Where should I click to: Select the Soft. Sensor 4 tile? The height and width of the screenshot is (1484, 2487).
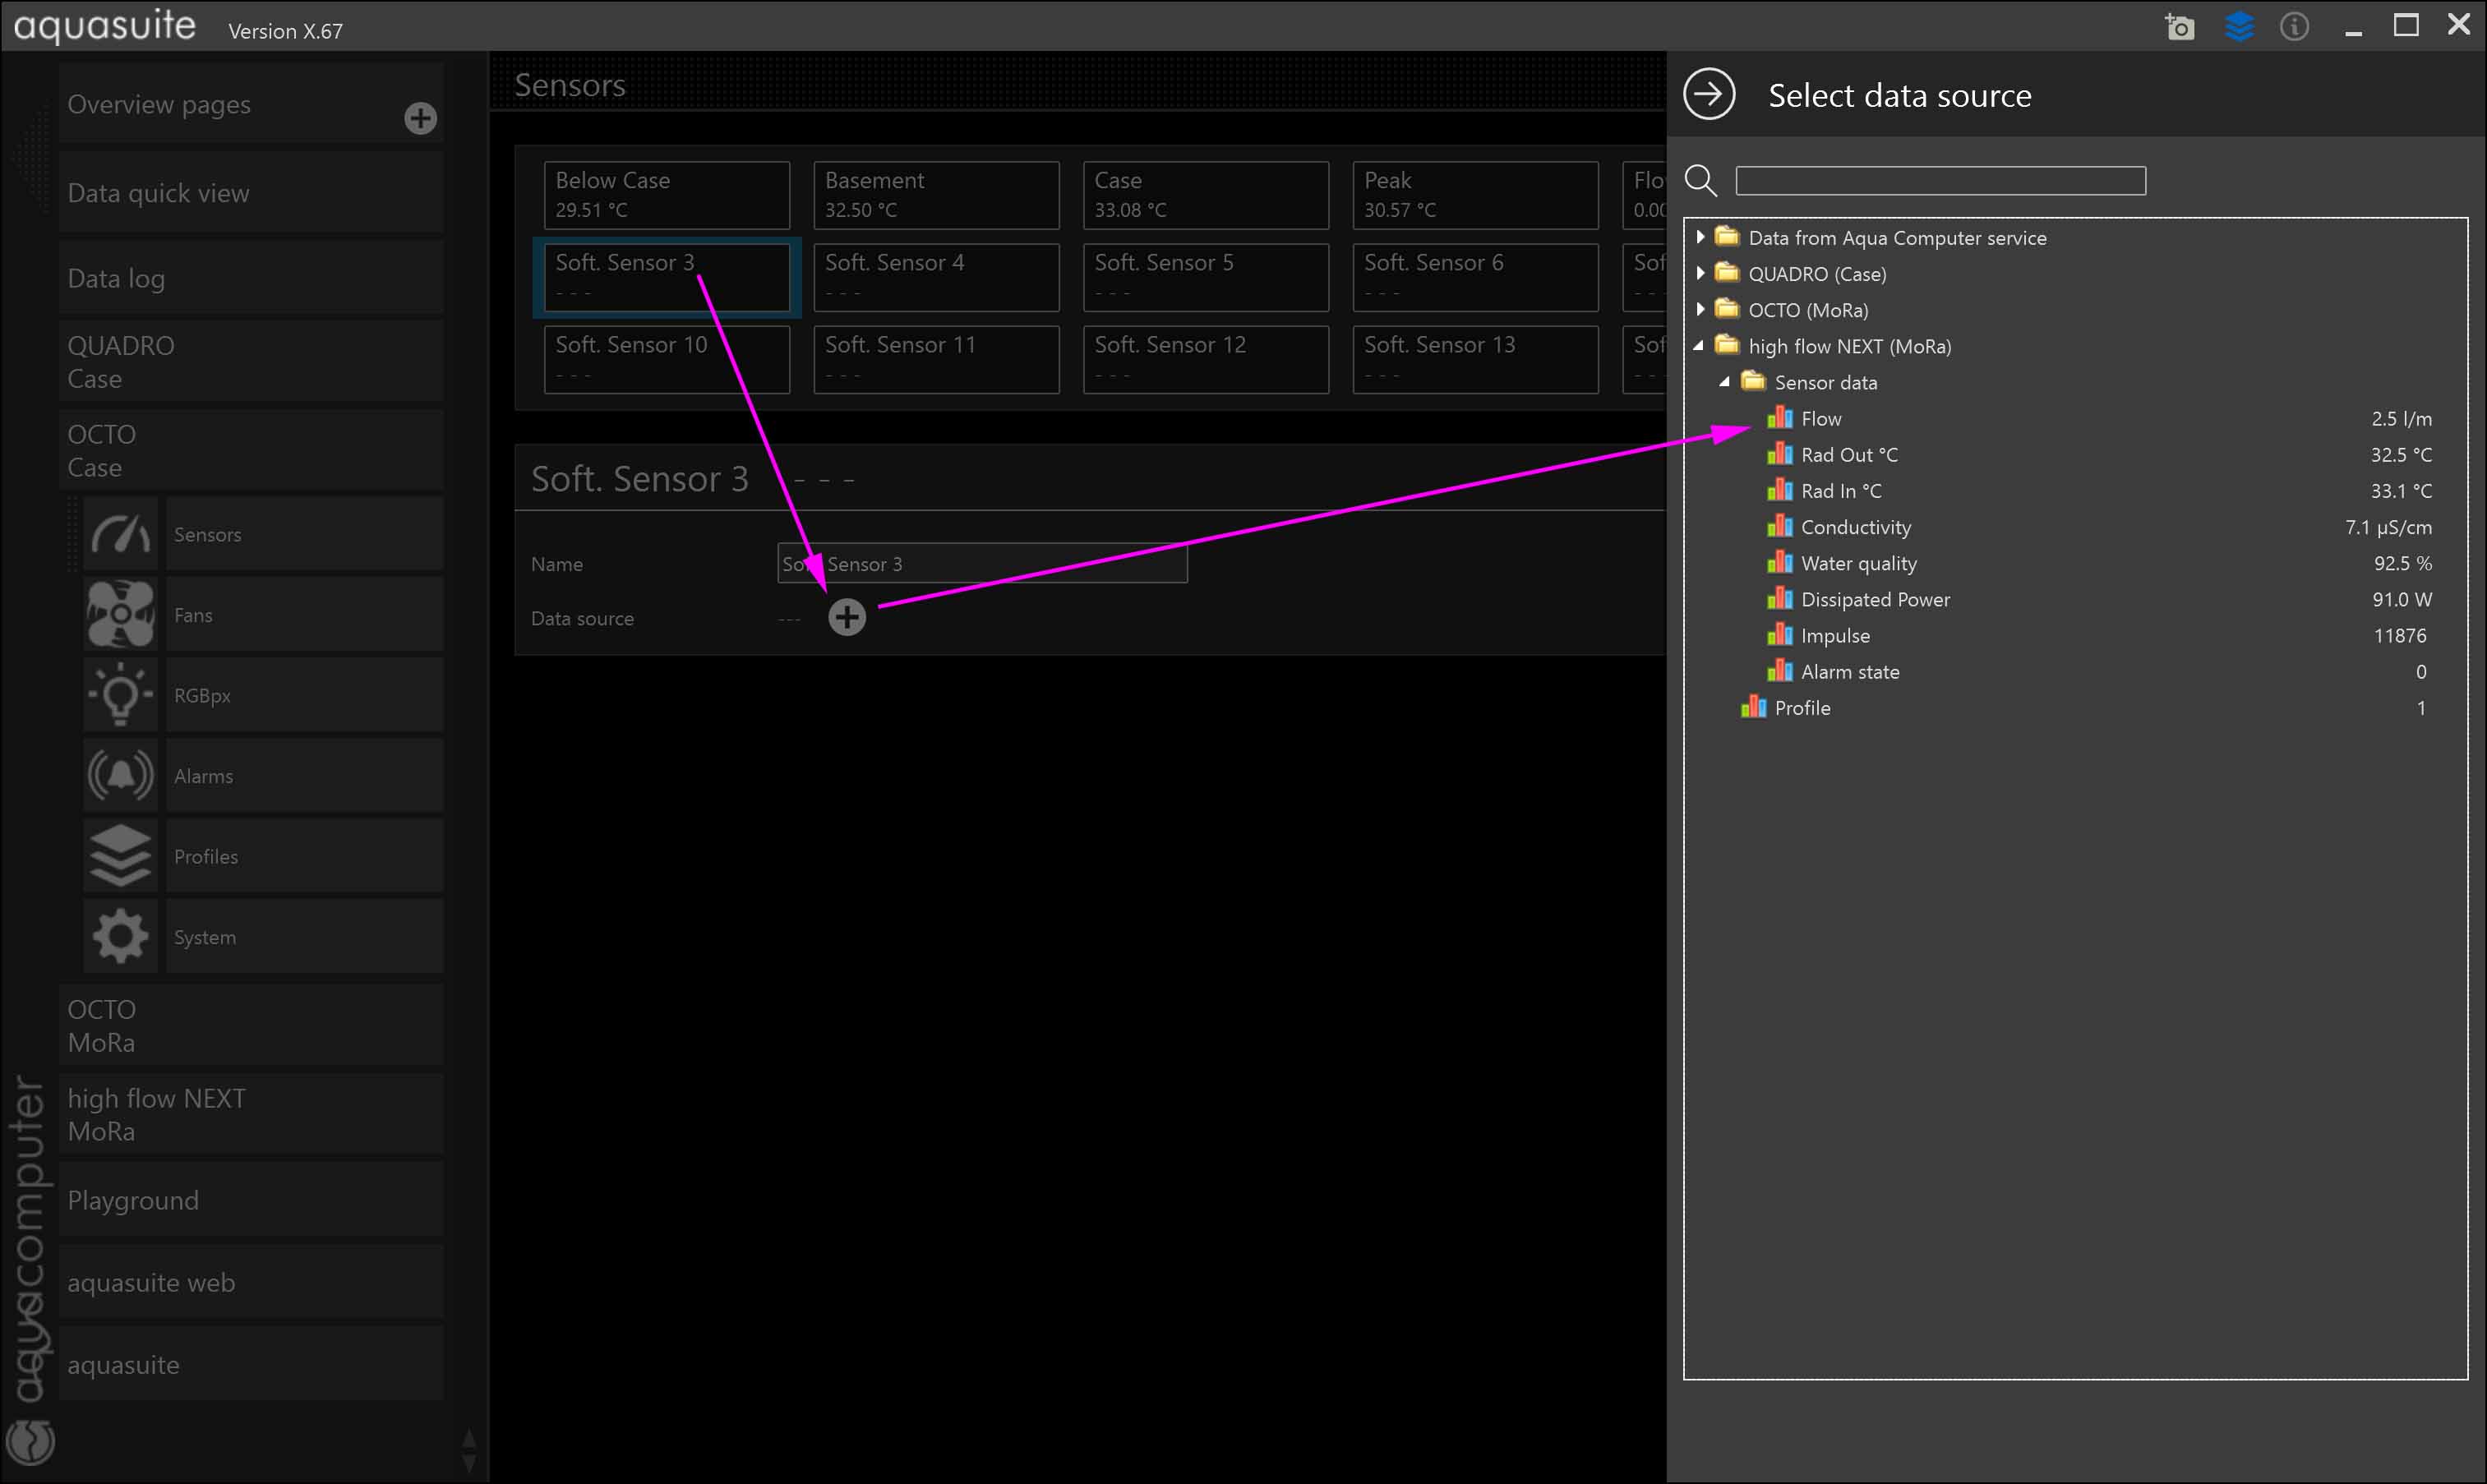(x=936, y=277)
